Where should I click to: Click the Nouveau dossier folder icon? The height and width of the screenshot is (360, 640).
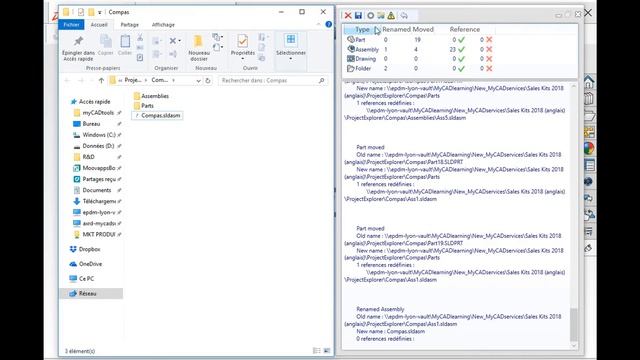[x=198, y=41]
